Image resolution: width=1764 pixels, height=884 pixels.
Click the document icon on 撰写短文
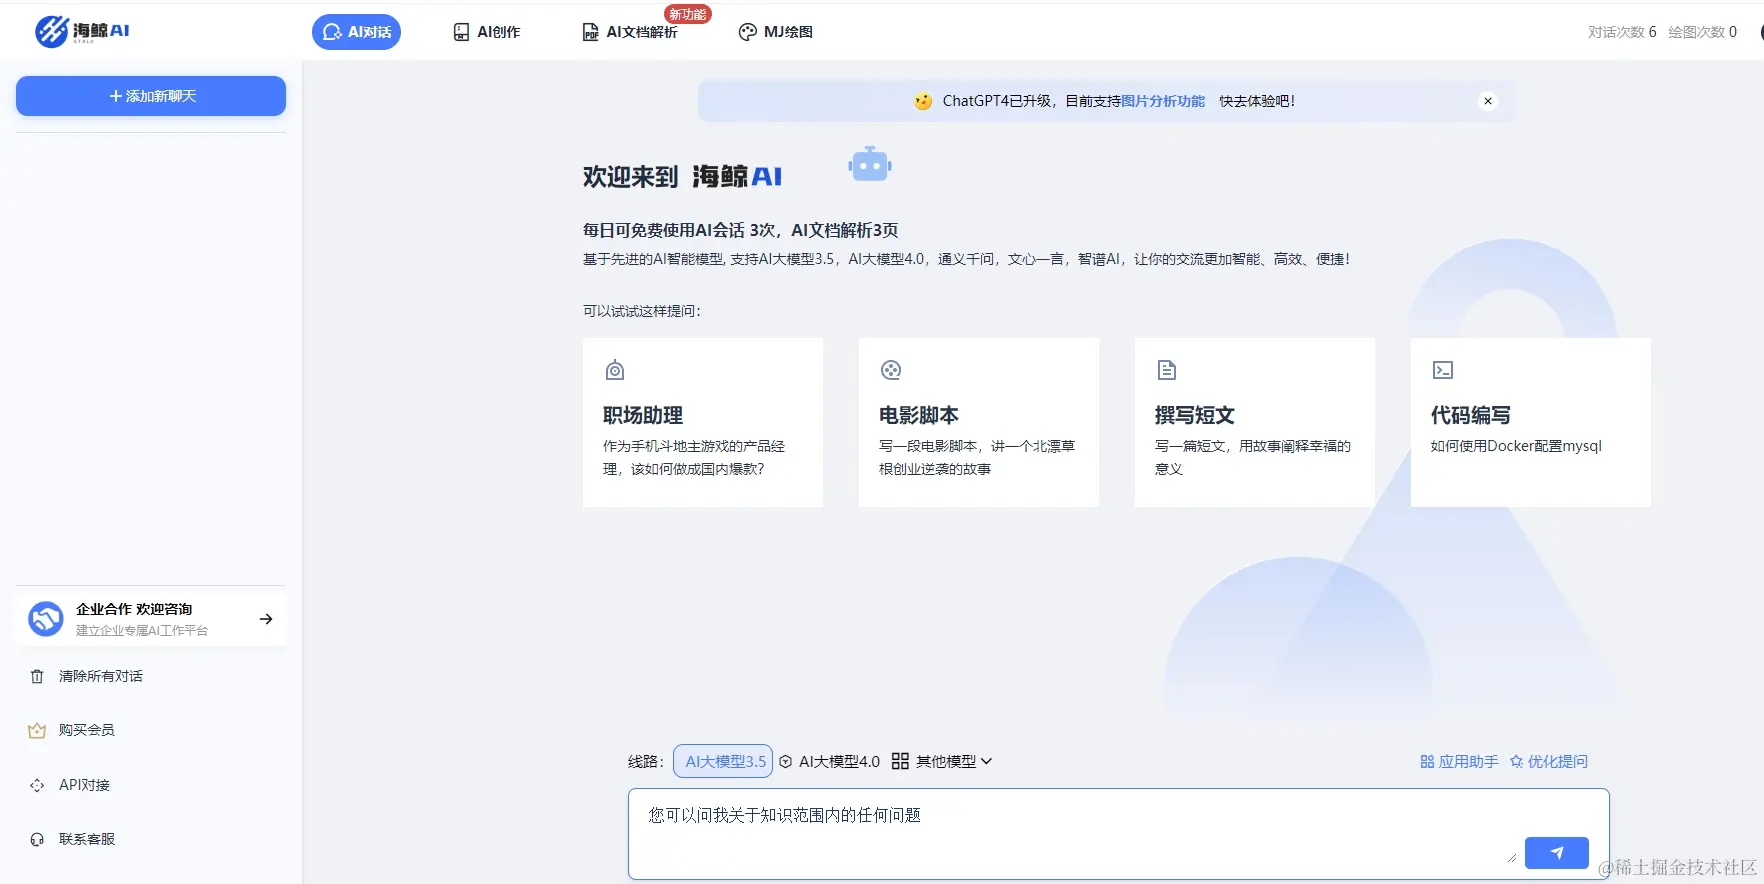pos(1167,370)
